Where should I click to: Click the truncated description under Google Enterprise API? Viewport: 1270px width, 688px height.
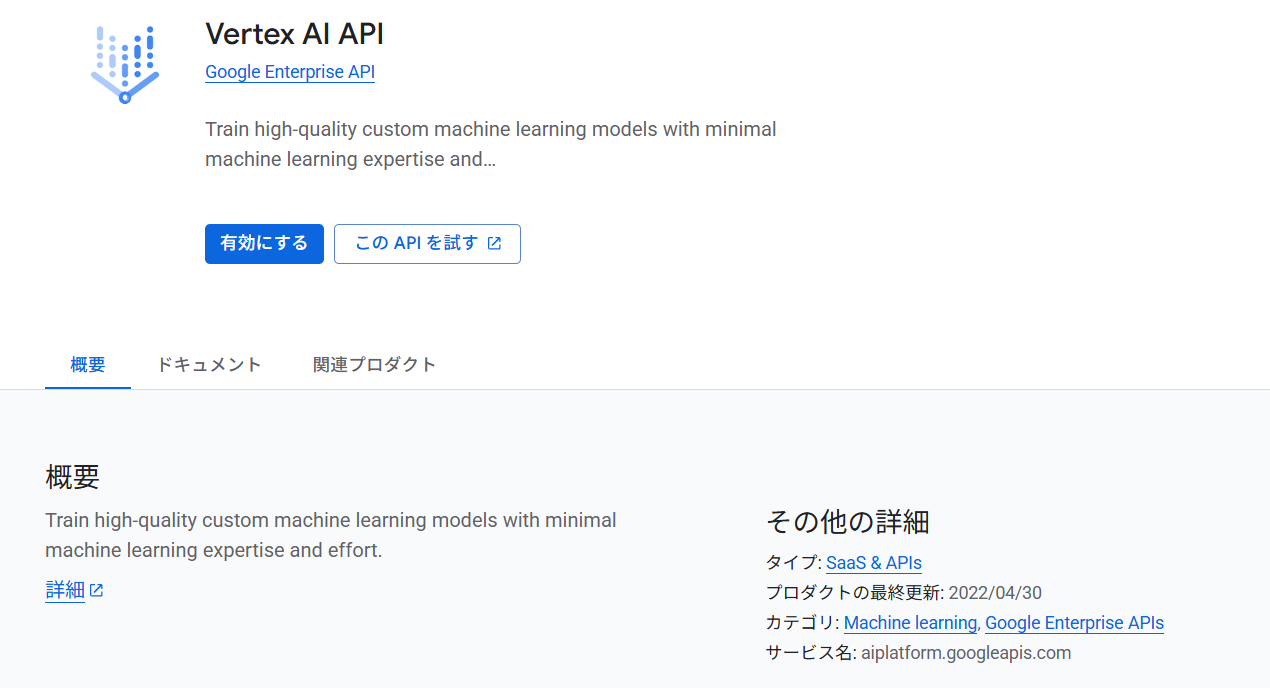pos(490,144)
